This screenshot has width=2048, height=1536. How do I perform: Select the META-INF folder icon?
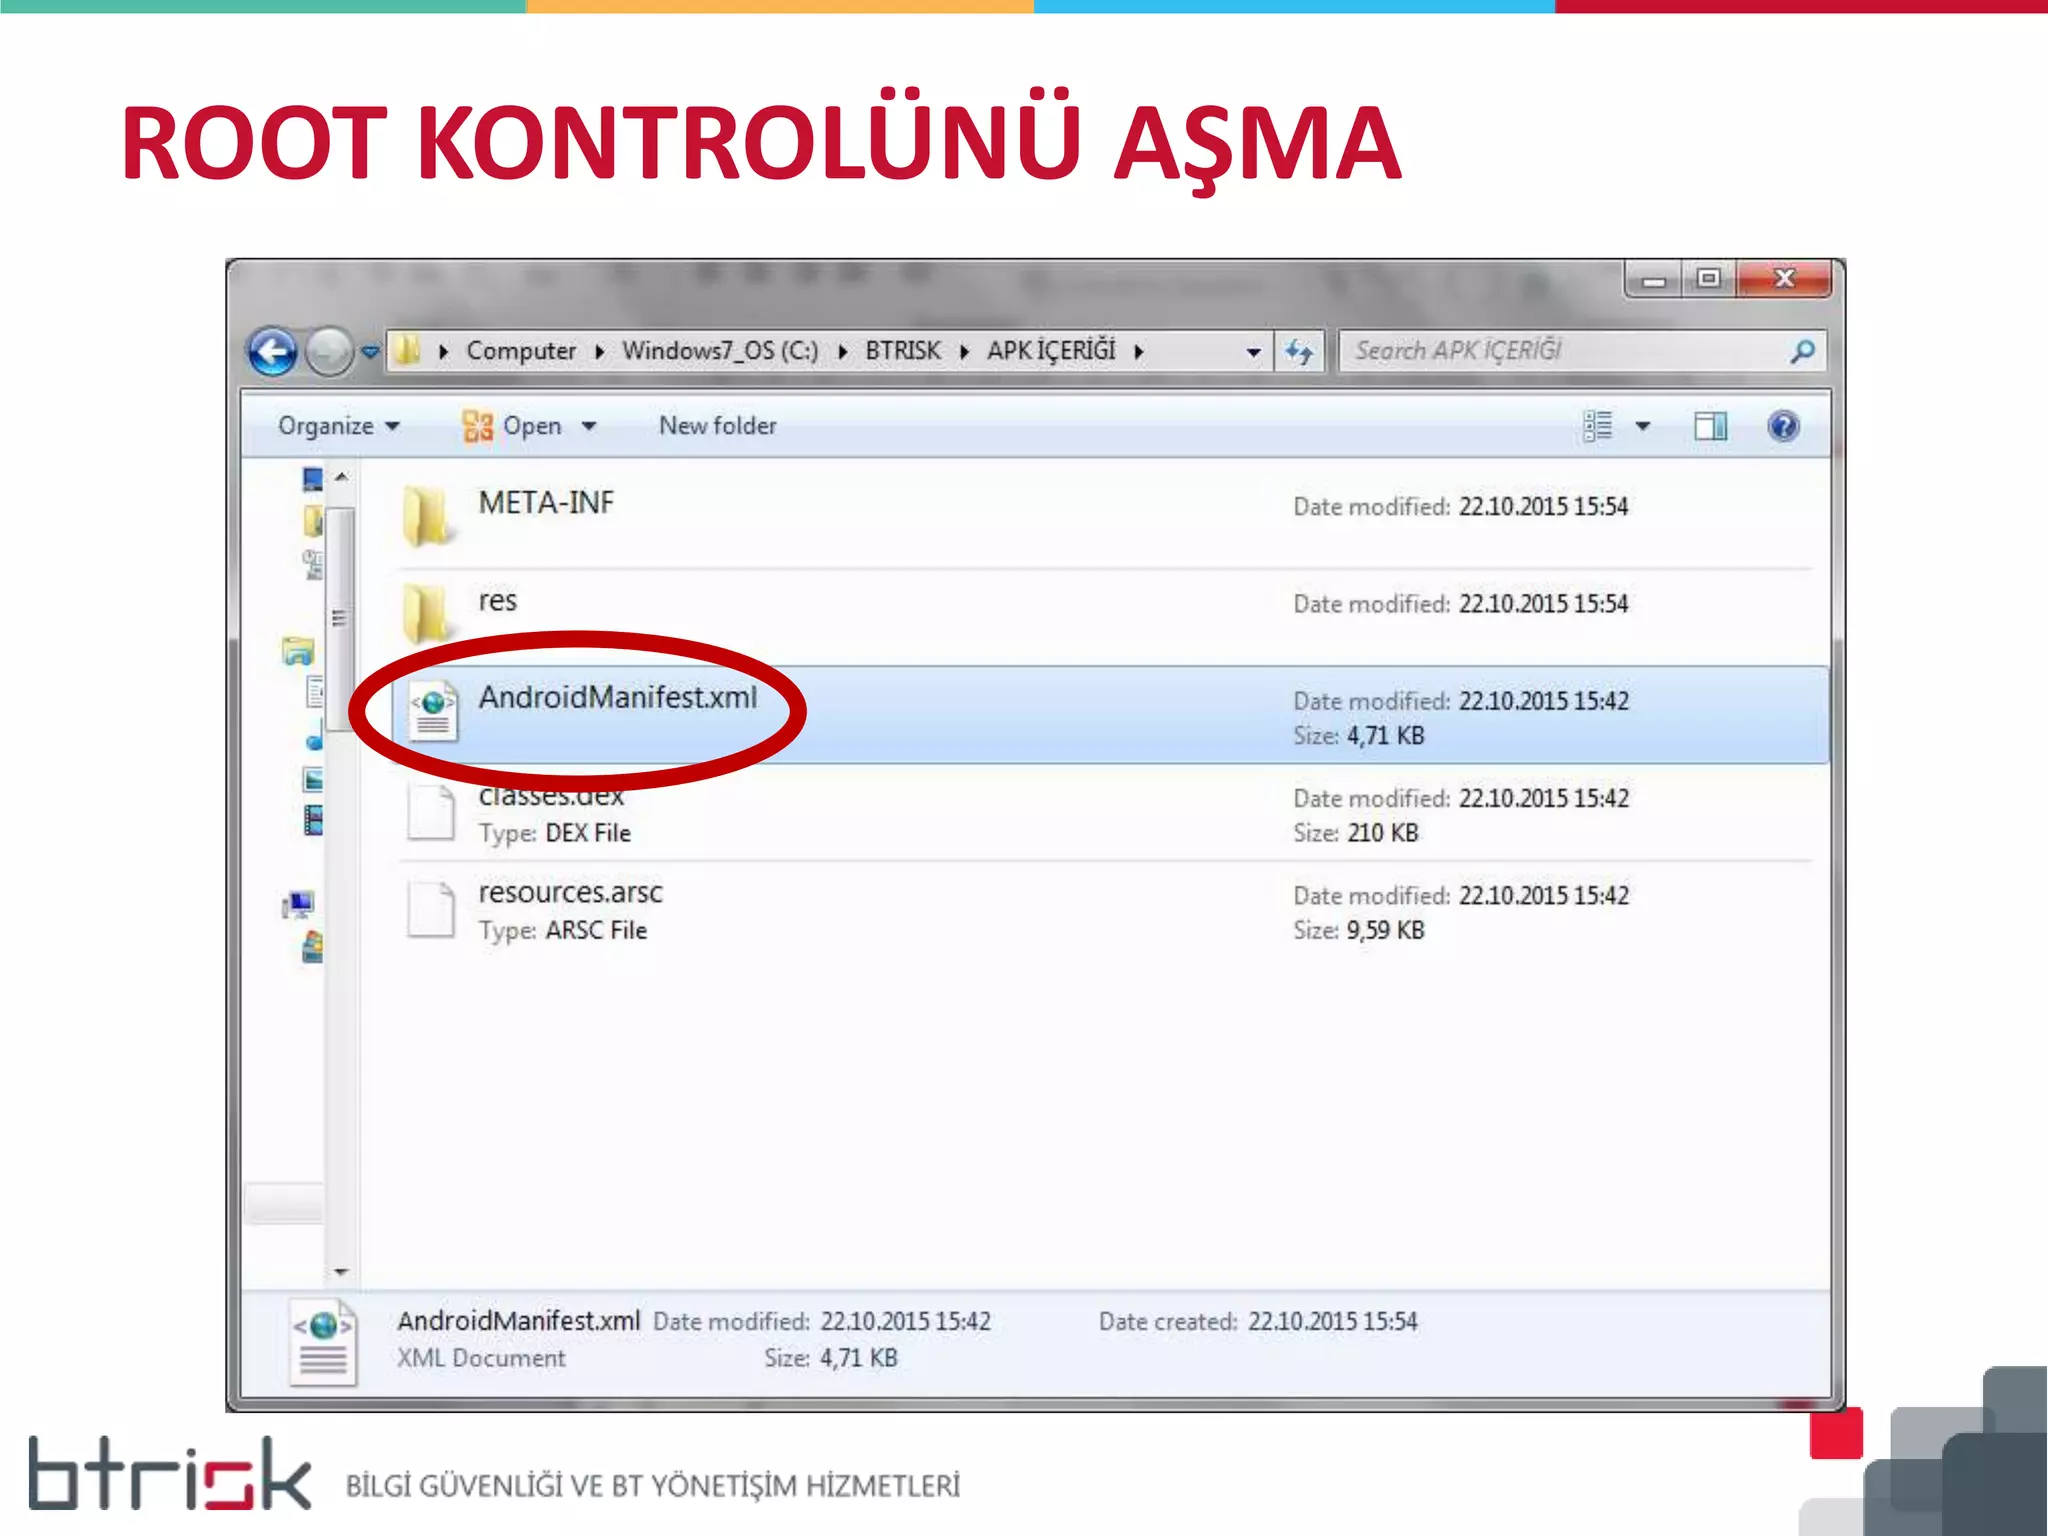[428, 516]
